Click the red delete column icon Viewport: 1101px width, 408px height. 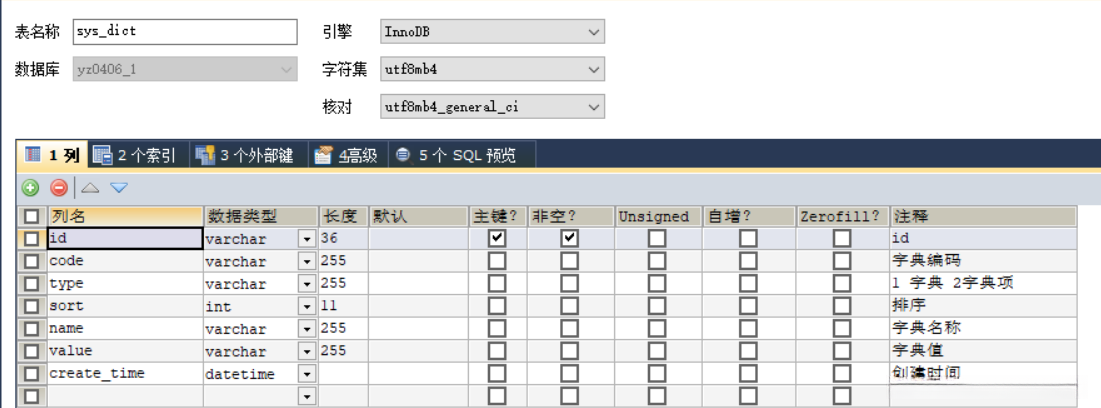[59, 187]
